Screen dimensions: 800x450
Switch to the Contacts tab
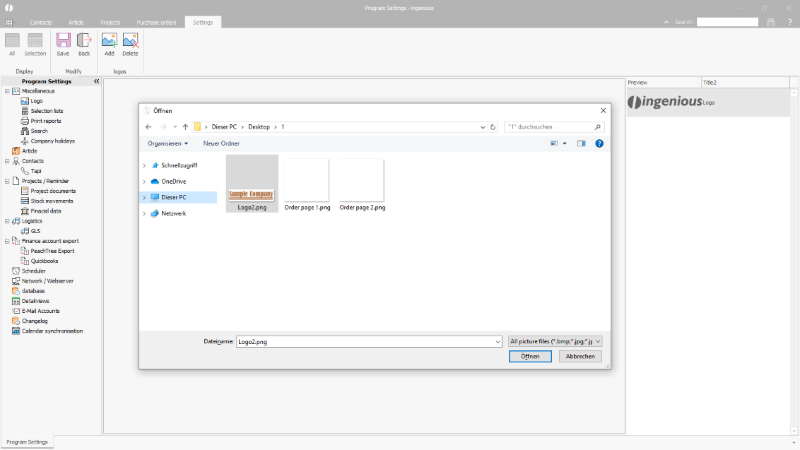tap(41, 21)
